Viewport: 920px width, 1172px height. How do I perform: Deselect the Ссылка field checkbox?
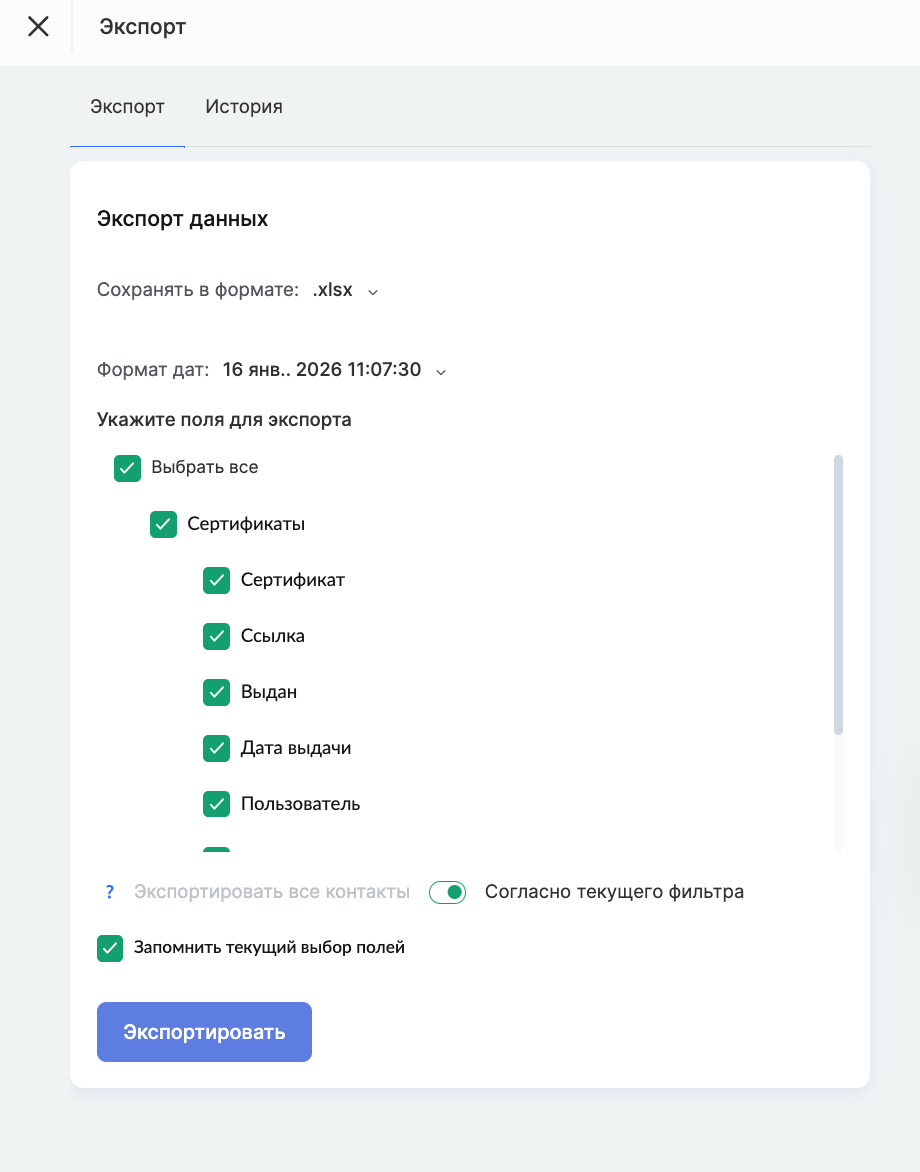click(216, 636)
